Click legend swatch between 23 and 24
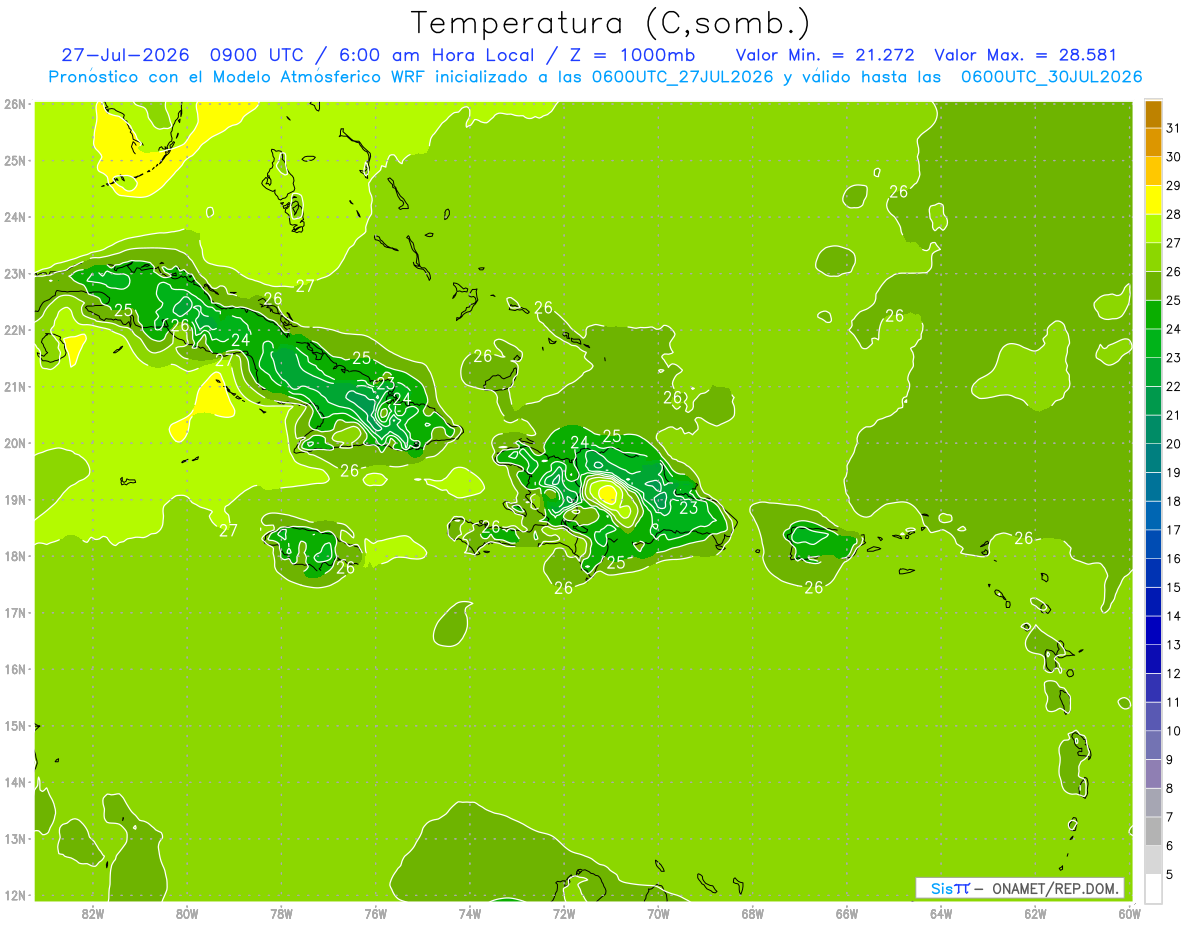 1153,343
